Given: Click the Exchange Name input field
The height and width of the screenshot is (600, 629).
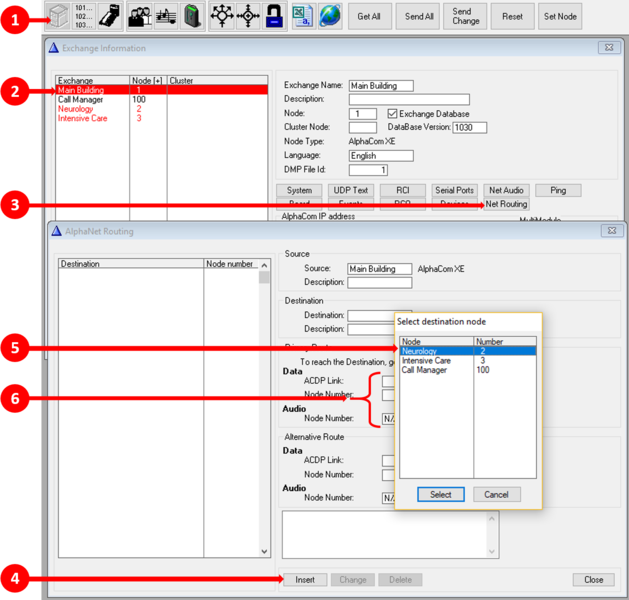Looking at the screenshot, I should click(x=381, y=86).
